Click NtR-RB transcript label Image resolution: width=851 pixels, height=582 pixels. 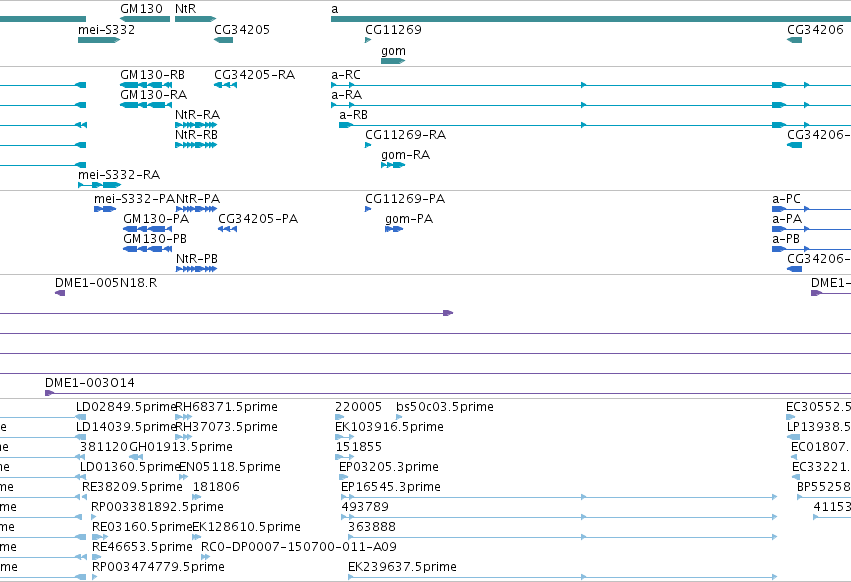pyautogui.click(x=196, y=135)
